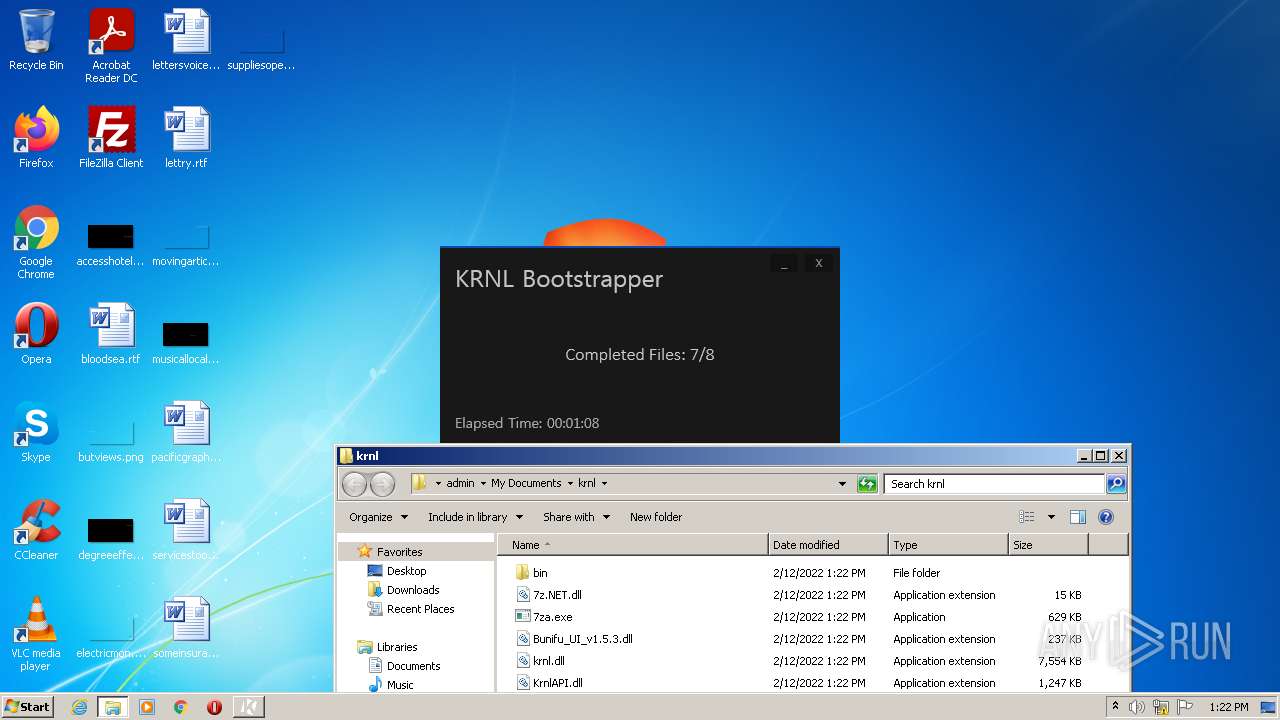Viewport: 1280px width, 720px height.
Task: Launch FileZilla Client shortcut
Action: (x=111, y=137)
